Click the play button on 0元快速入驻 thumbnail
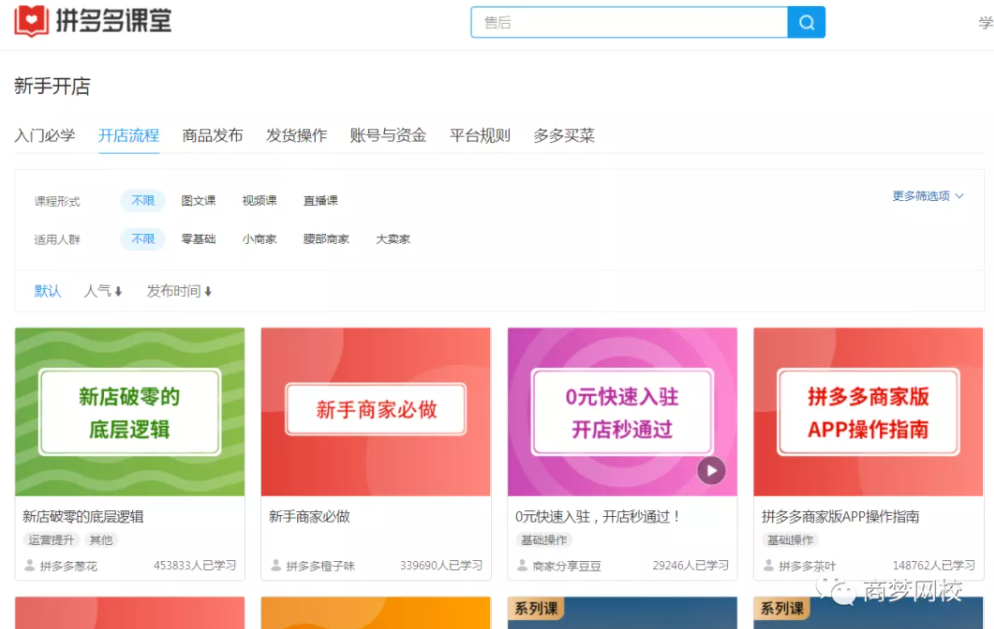Viewport: 994px width, 629px height. coord(711,470)
